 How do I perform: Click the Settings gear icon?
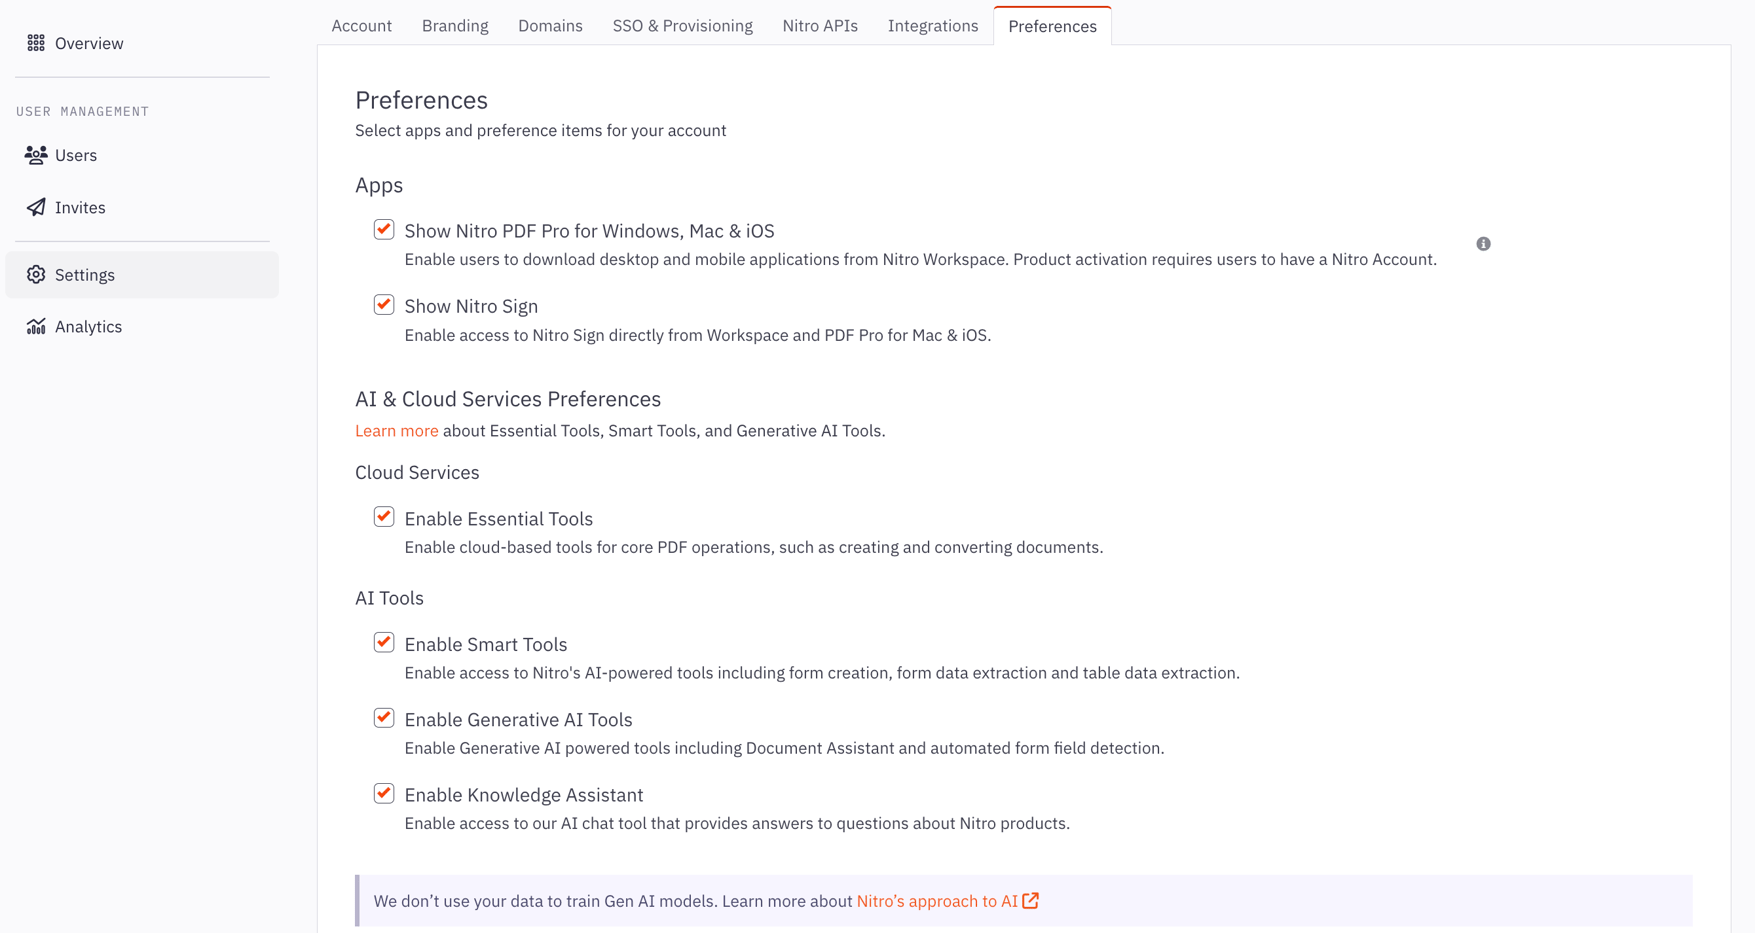36,274
